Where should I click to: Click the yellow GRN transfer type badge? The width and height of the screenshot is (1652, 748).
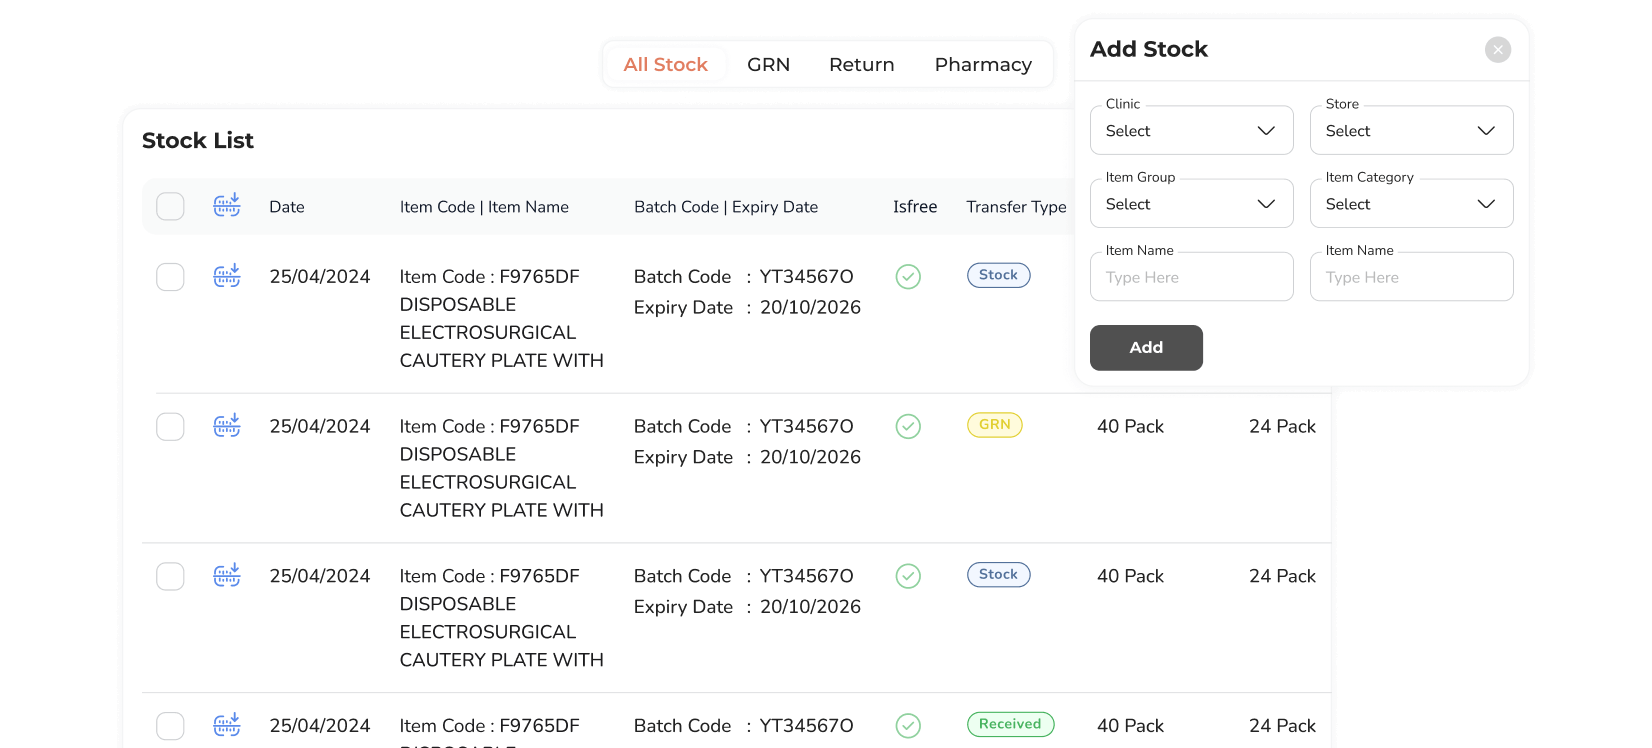click(994, 425)
